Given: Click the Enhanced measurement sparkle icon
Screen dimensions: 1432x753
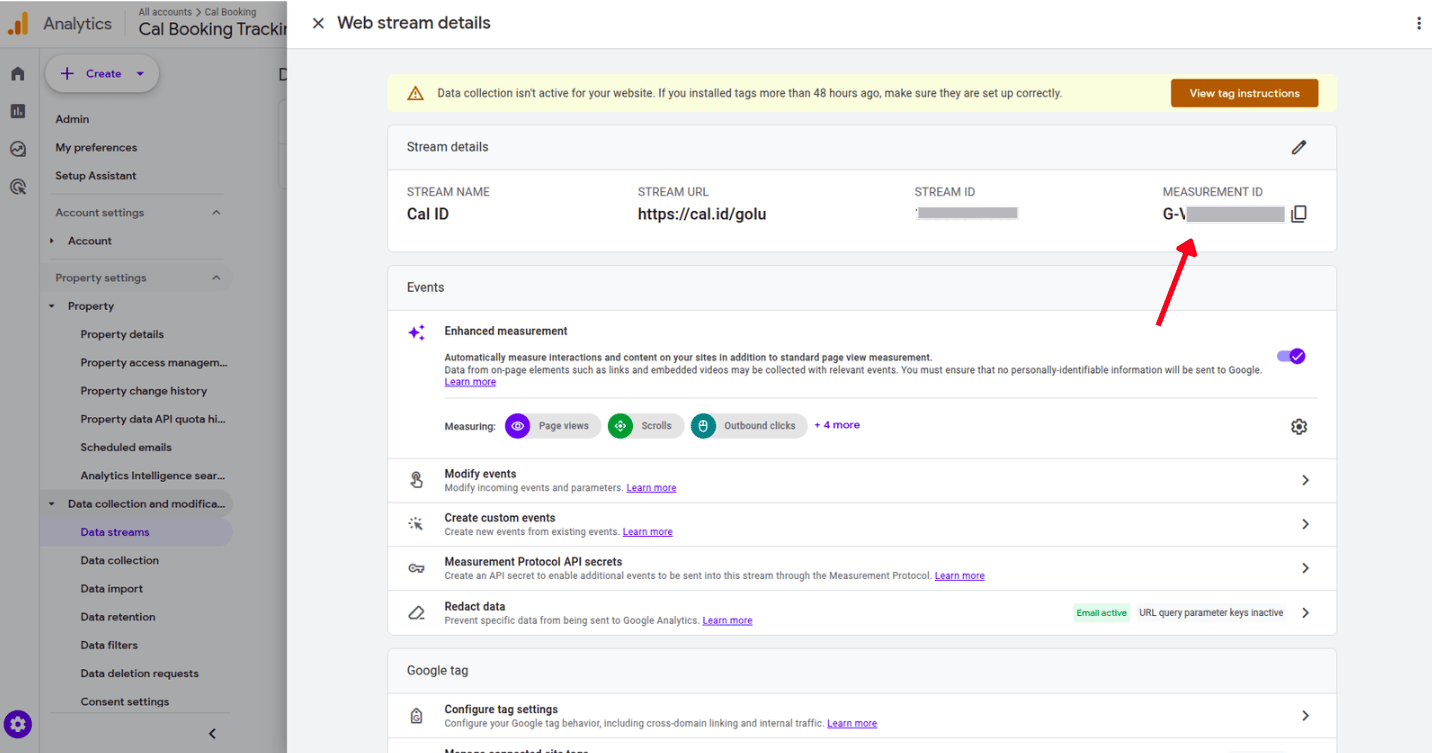Looking at the screenshot, I should 417,333.
